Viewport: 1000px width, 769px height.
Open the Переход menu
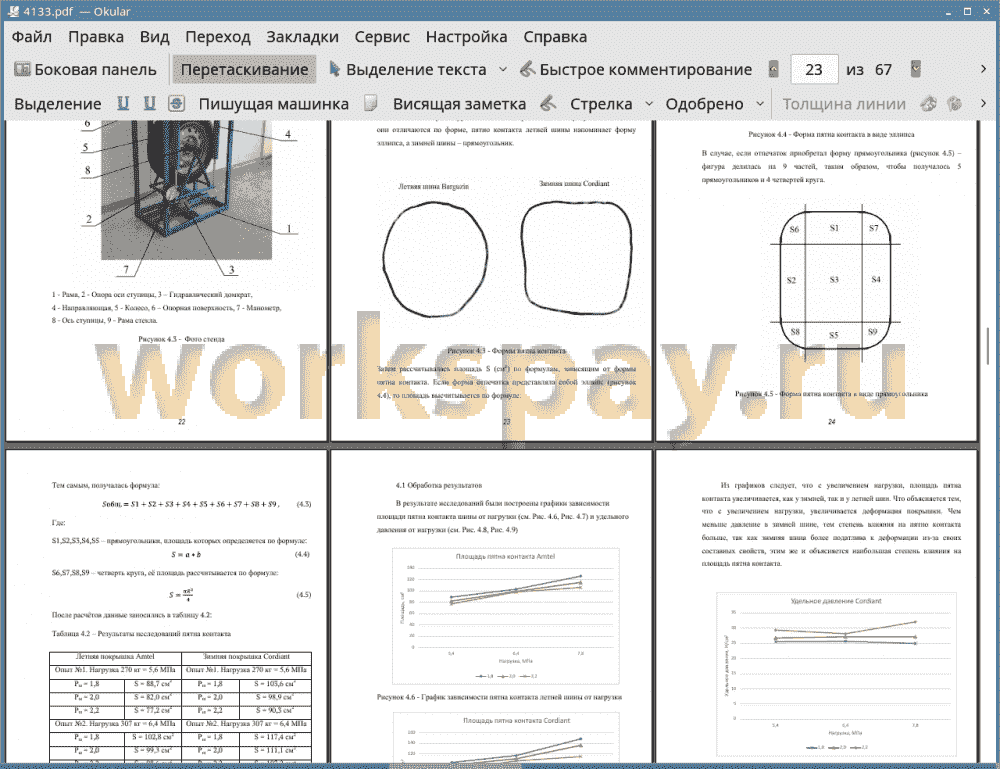[217, 37]
